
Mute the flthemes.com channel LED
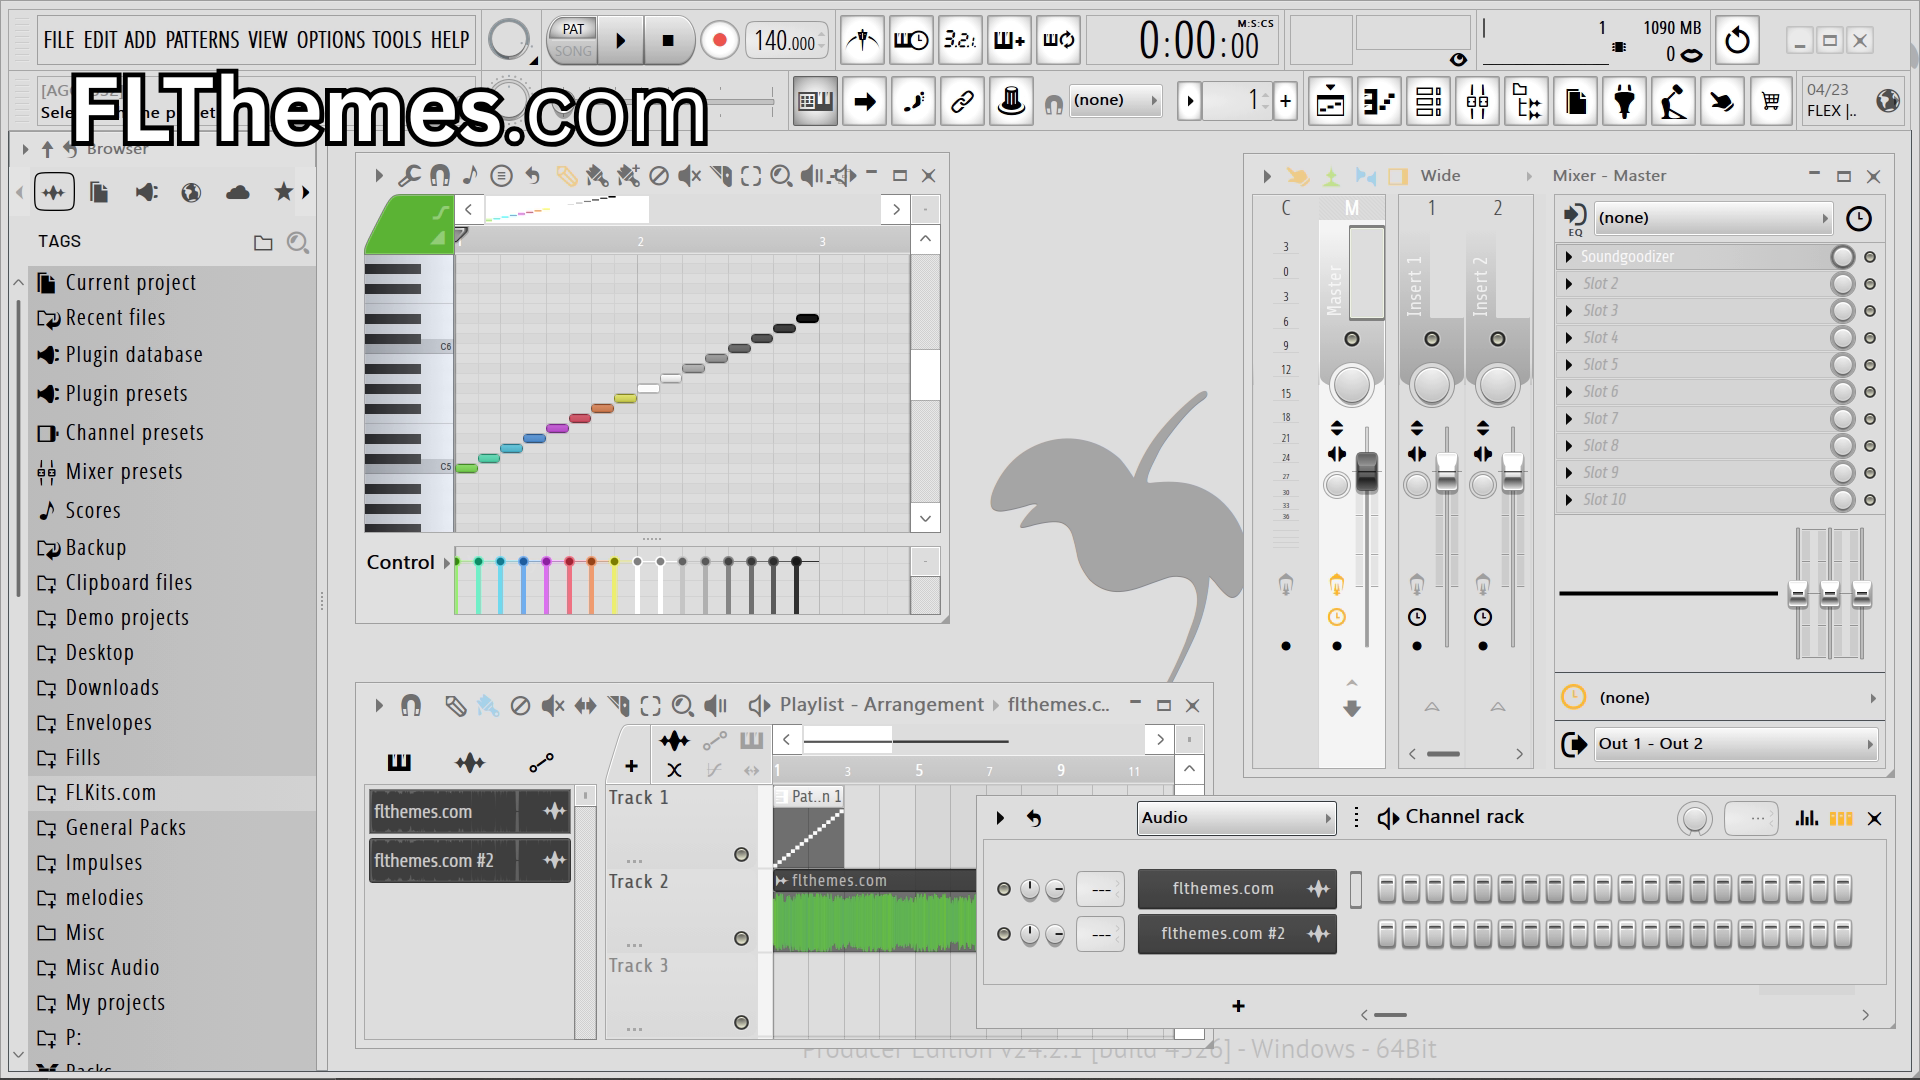click(x=1004, y=889)
